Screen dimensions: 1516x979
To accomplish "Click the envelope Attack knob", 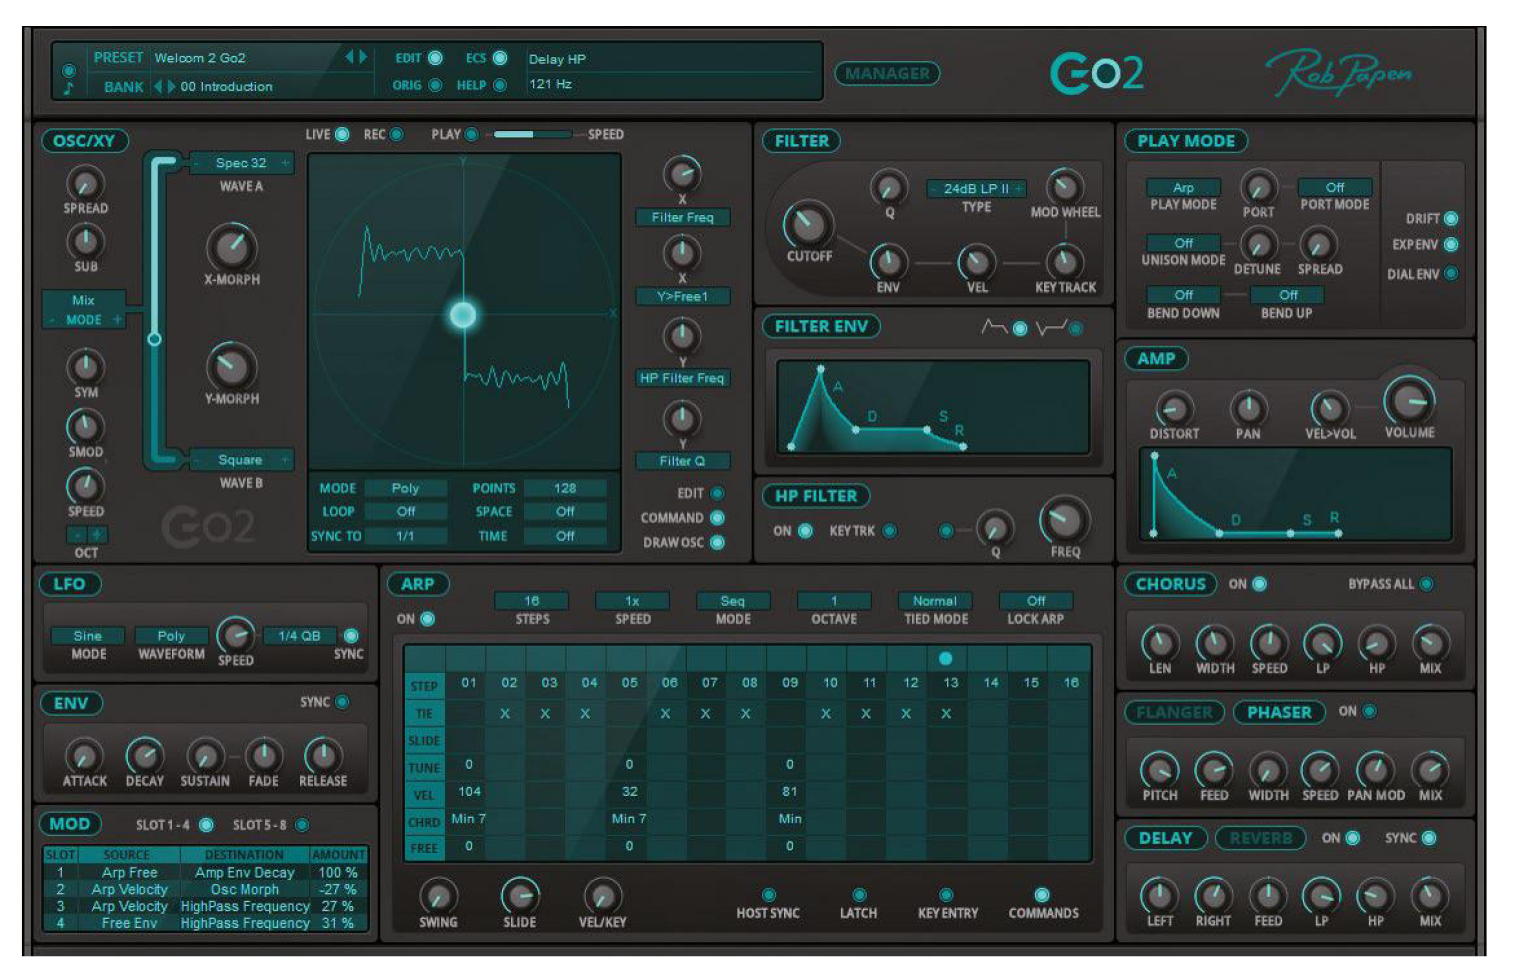I will tap(84, 755).
